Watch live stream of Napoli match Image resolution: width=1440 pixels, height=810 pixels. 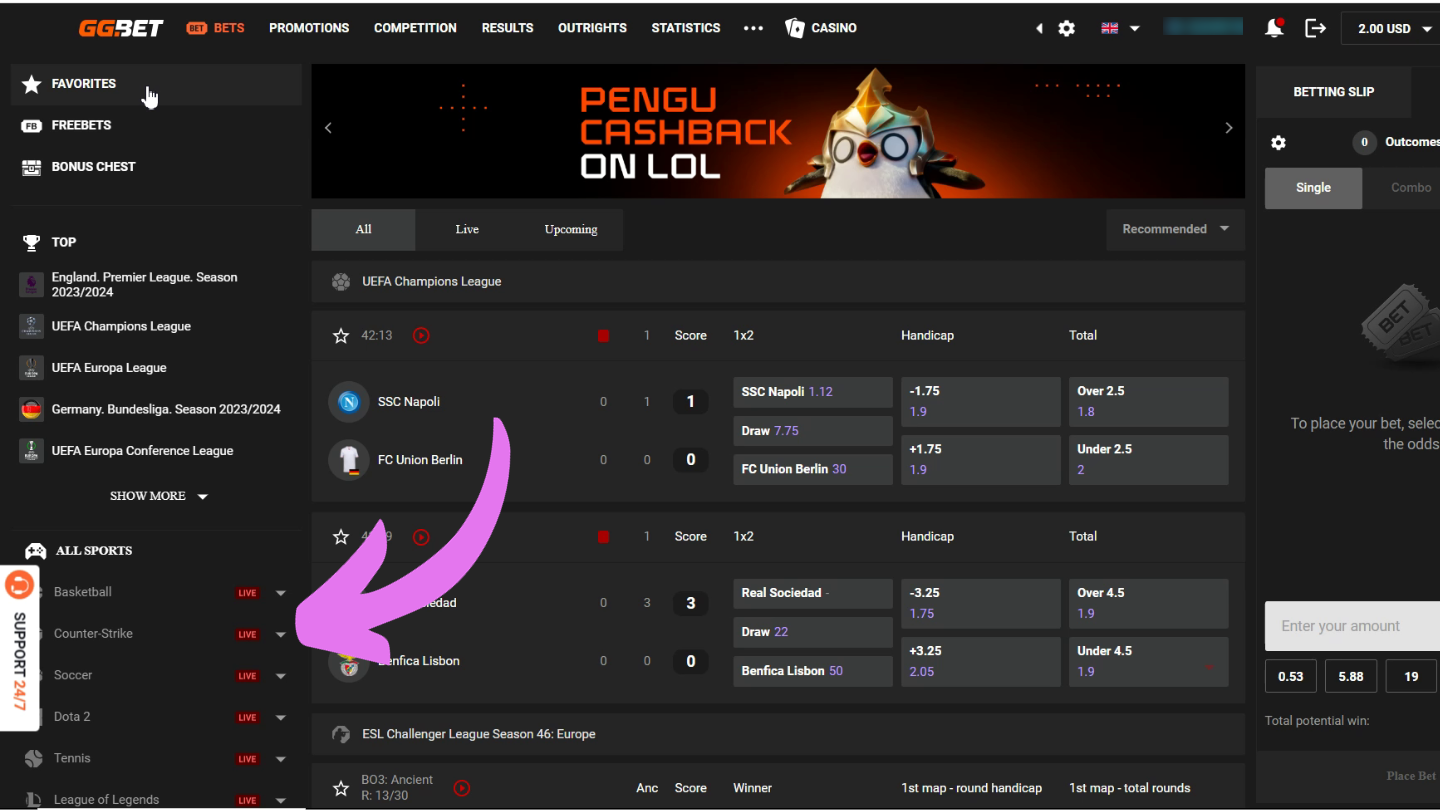[x=421, y=336]
